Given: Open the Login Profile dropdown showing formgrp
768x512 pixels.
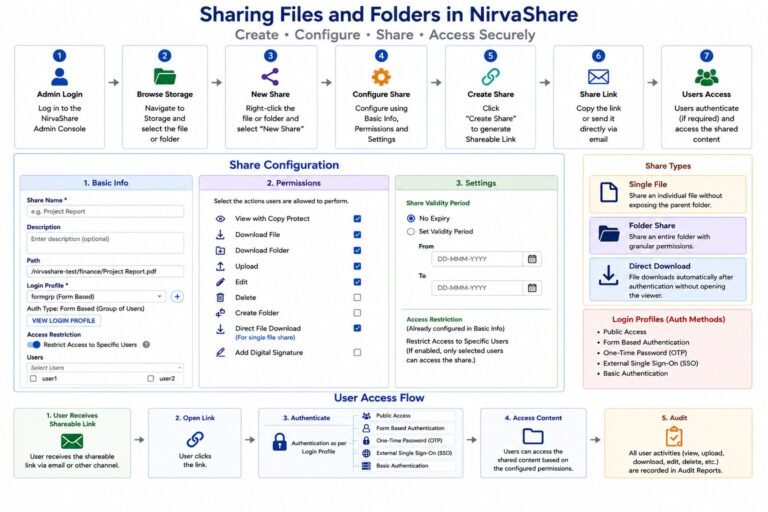Looking at the screenshot, I should click(x=96, y=296).
